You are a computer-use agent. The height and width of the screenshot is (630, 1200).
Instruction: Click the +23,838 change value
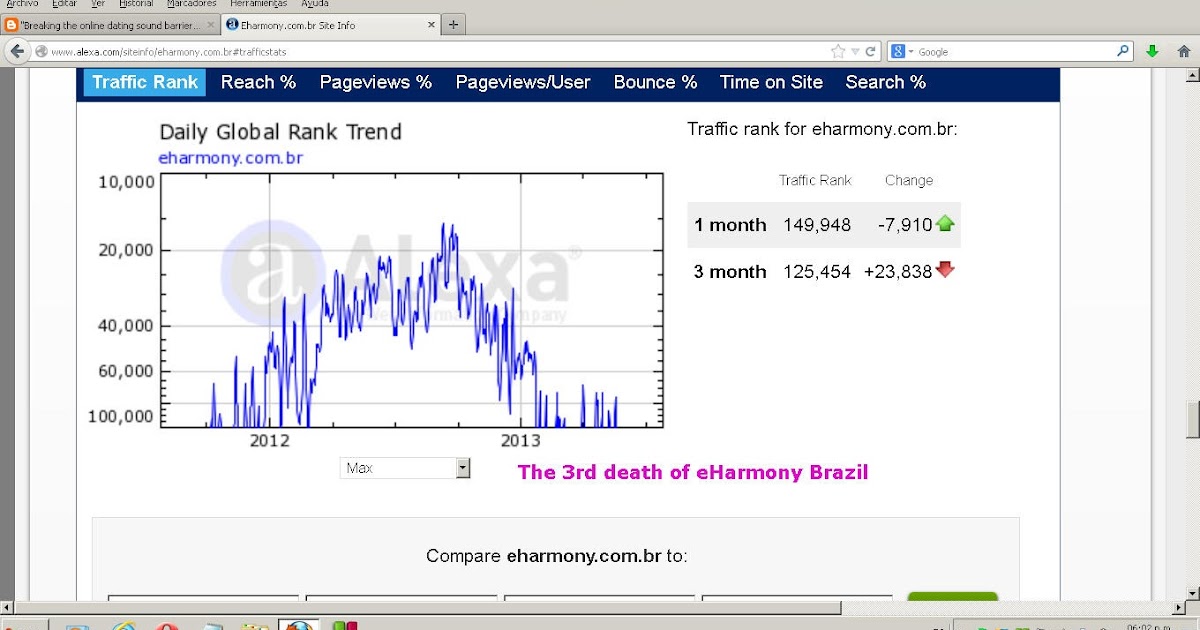[898, 271]
